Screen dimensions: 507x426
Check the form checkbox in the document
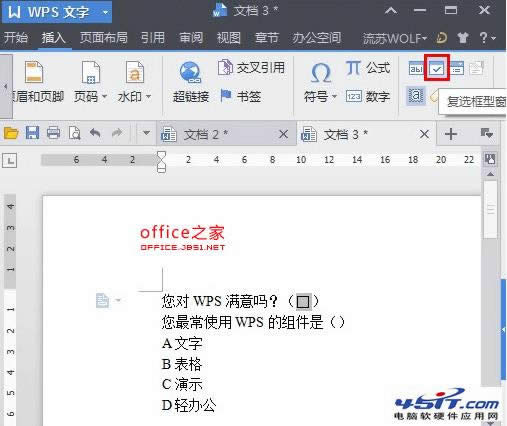303,302
